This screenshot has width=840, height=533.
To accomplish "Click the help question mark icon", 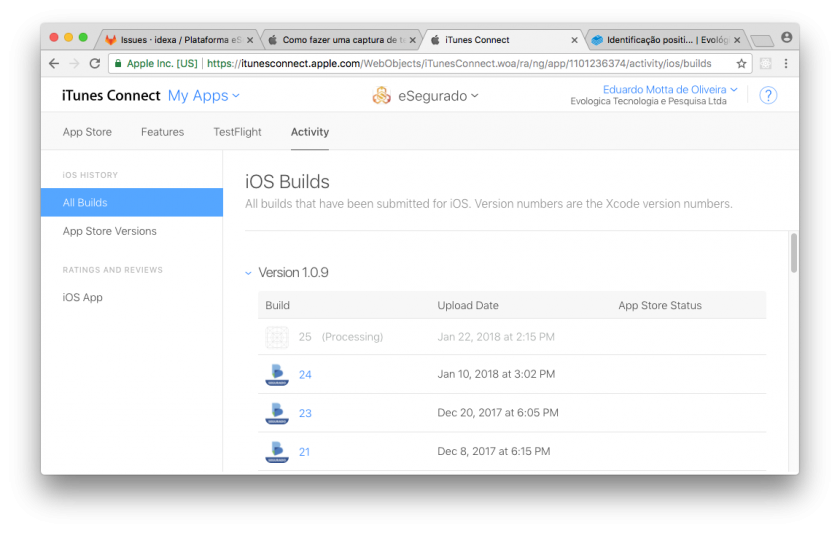I will [768, 96].
